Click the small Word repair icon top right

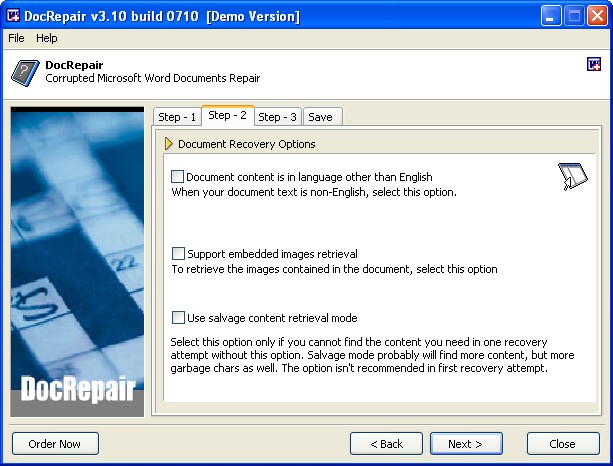(594, 64)
